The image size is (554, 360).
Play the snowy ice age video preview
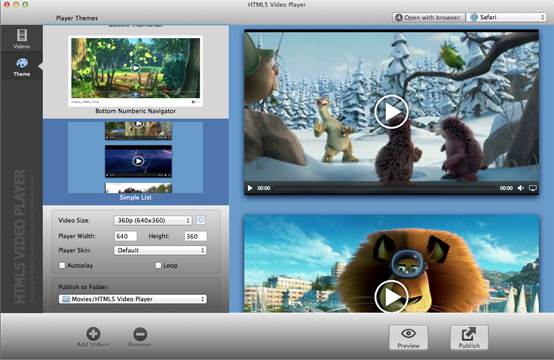coord(391,112)
